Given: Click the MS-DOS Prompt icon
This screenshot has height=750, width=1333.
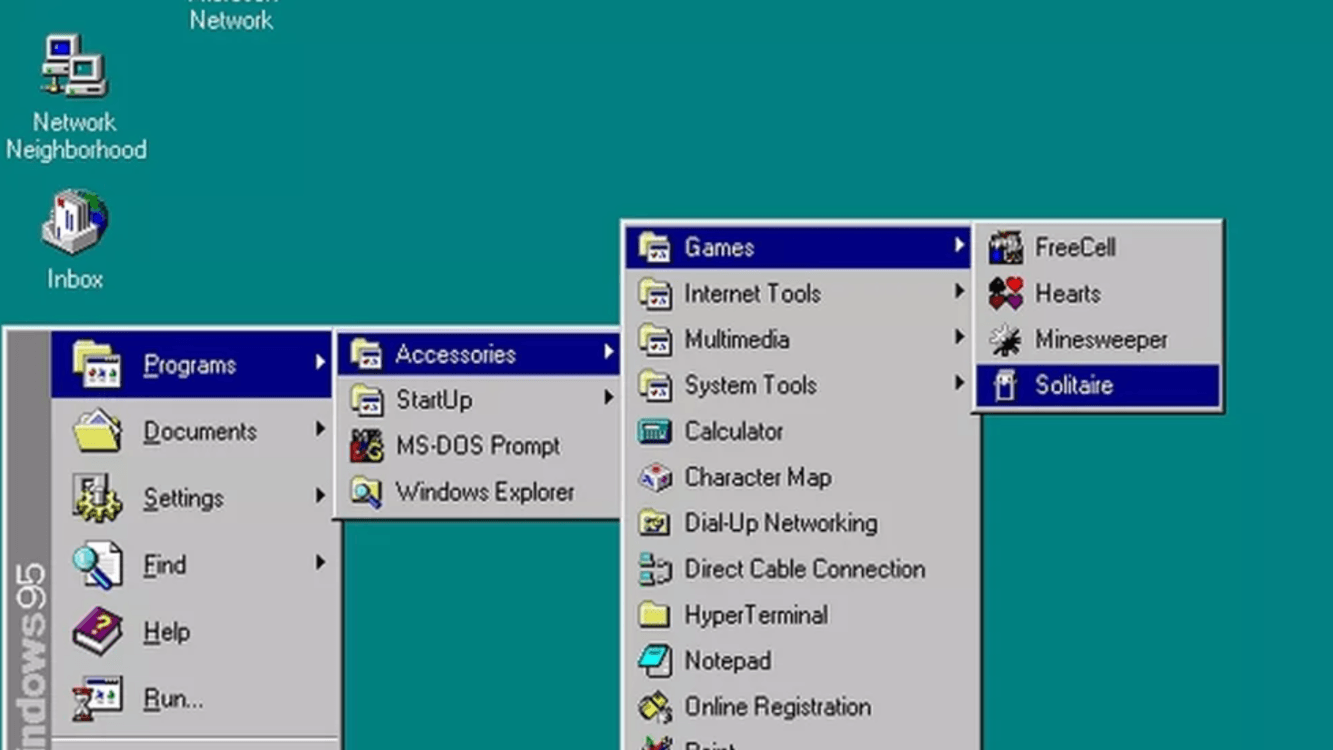Looking at the screenshot, I should (x=366, y=446).
